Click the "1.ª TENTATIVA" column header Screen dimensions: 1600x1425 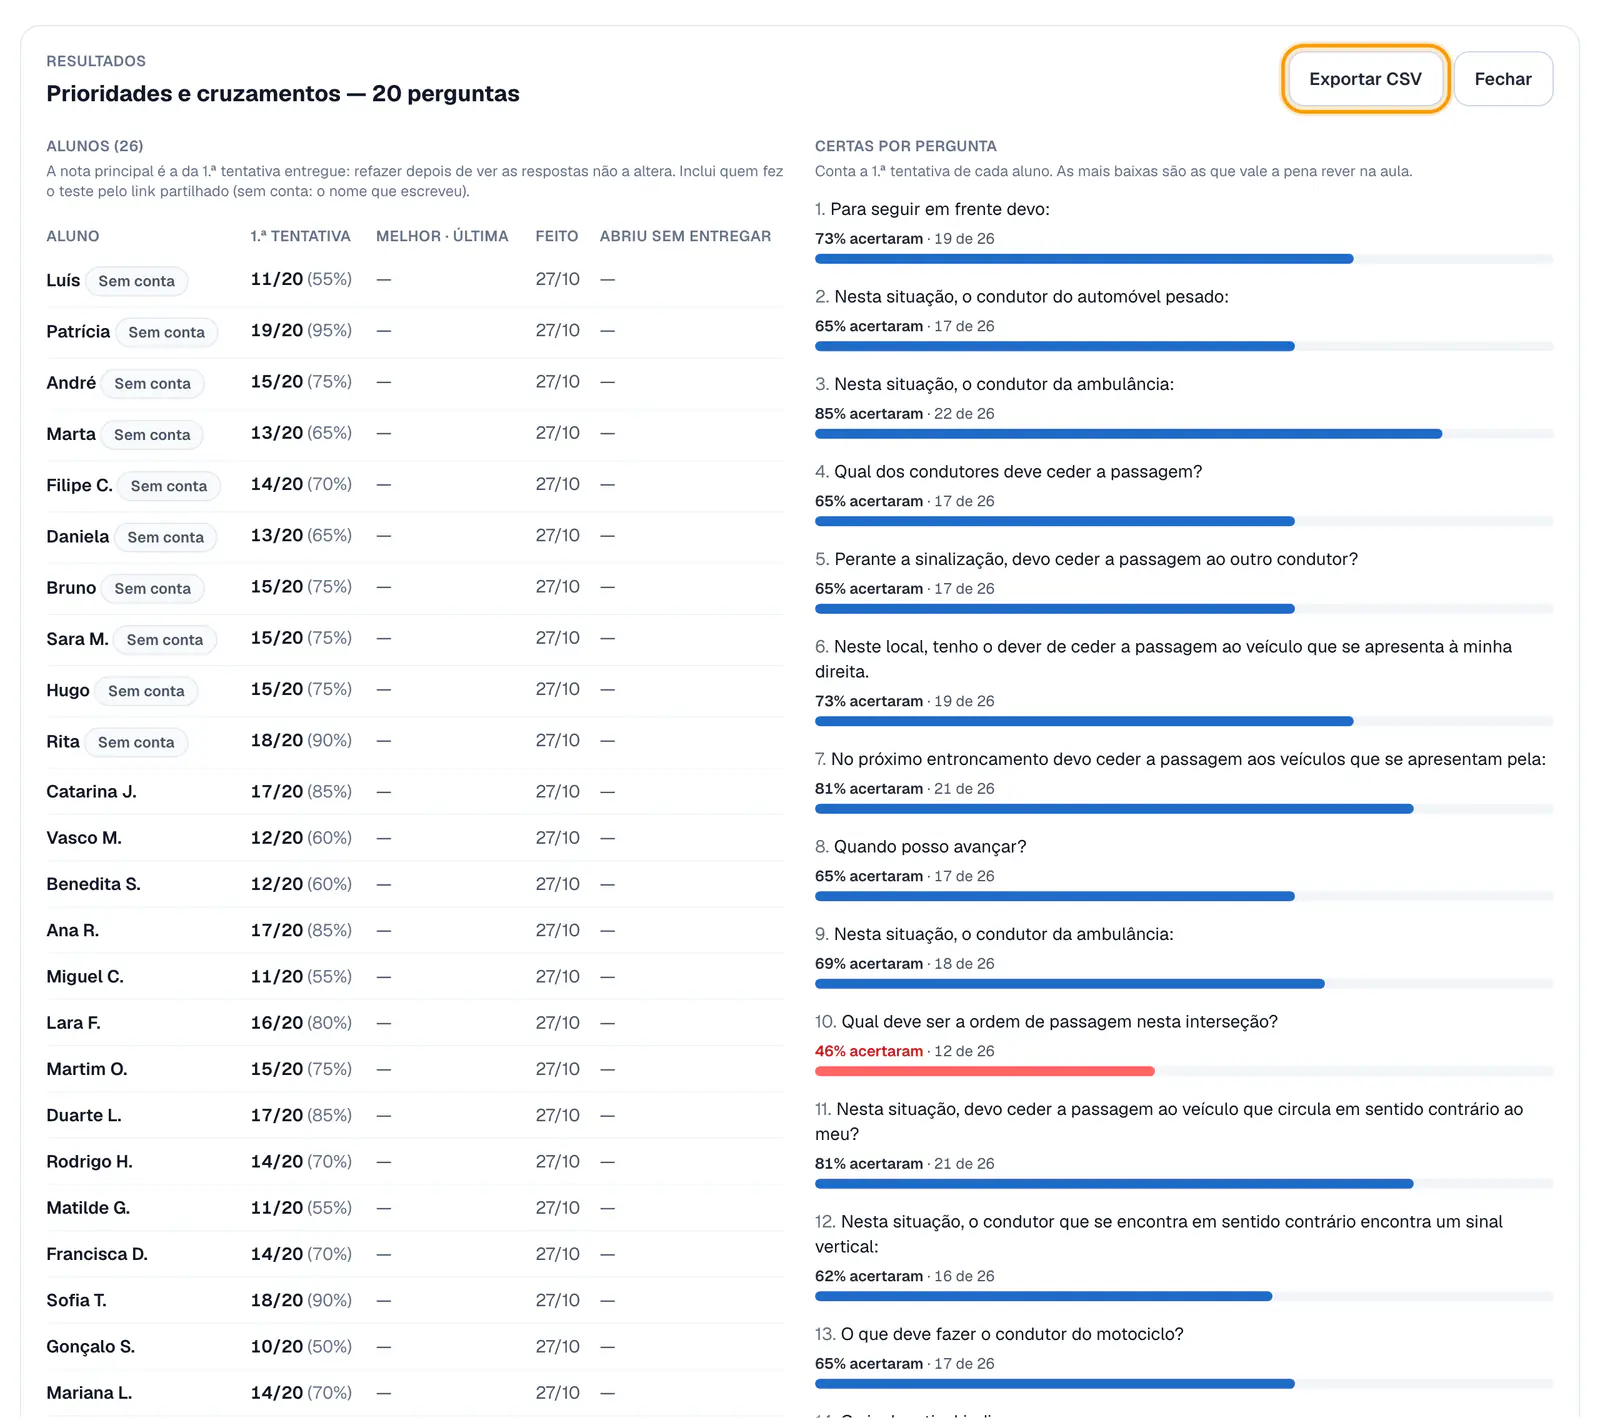300,236
